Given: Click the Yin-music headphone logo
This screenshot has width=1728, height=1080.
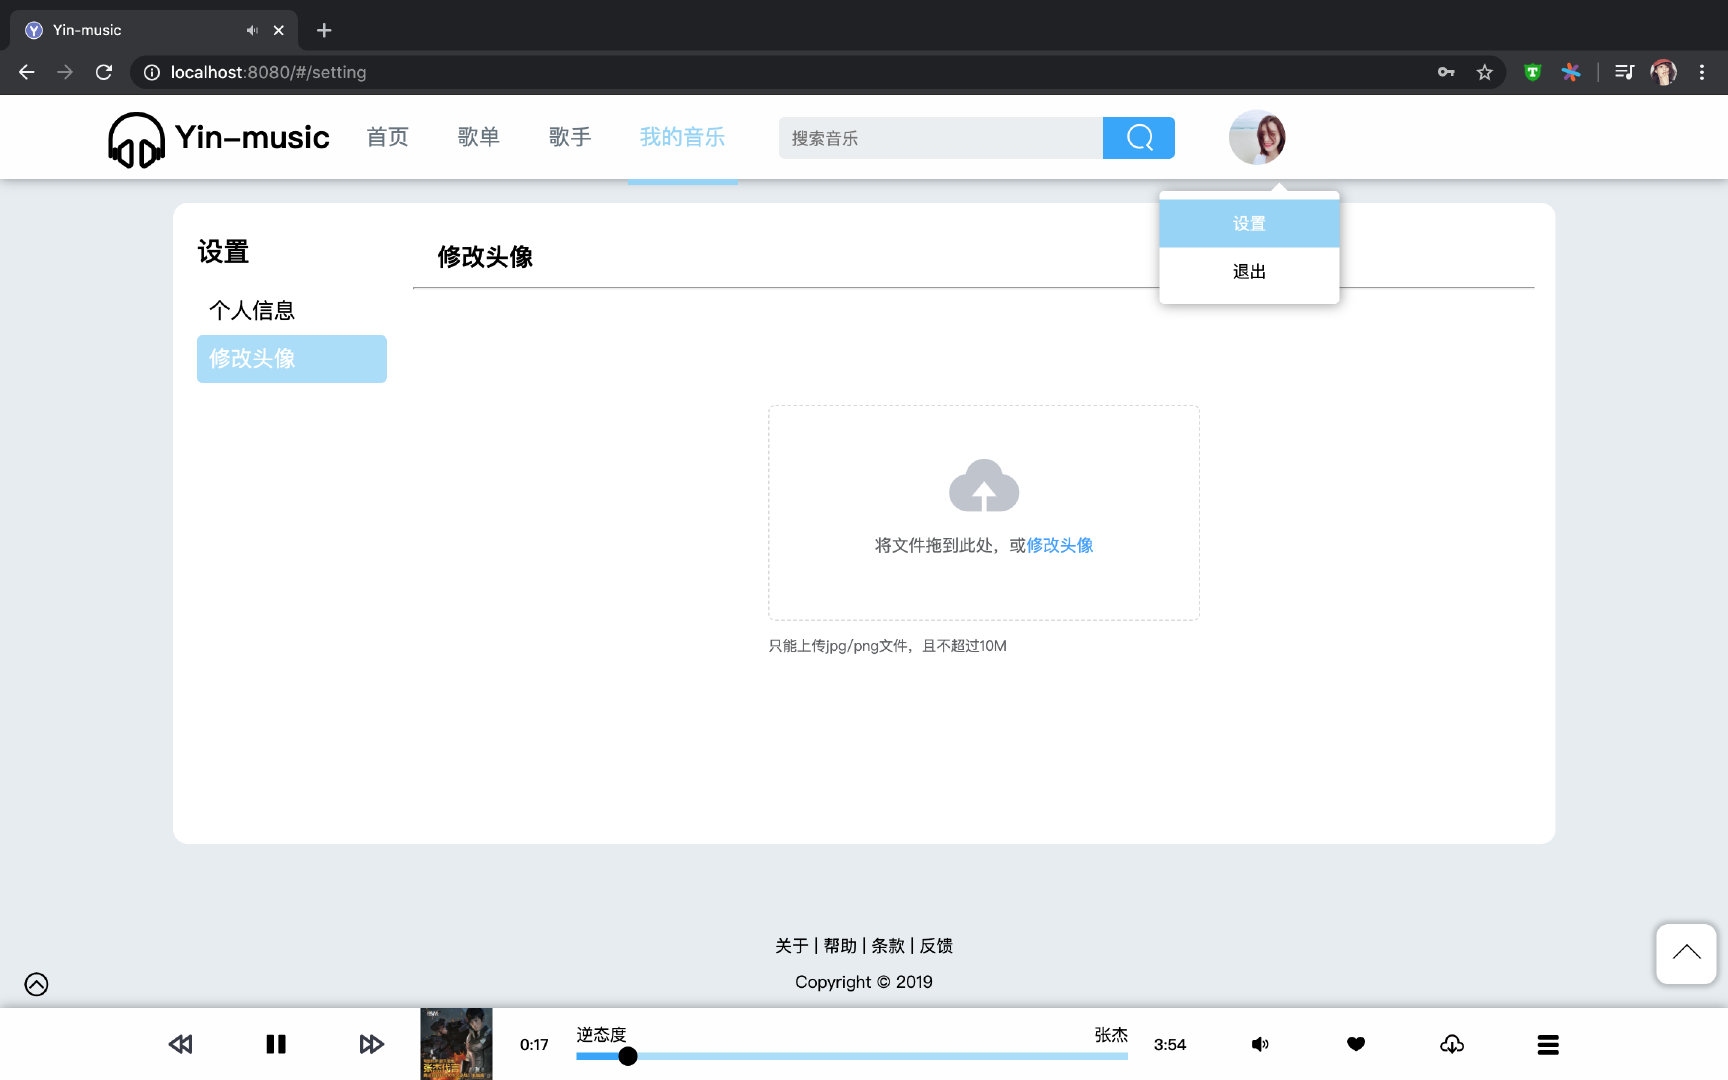Looking at the screenshot, I should coord(136,139).
